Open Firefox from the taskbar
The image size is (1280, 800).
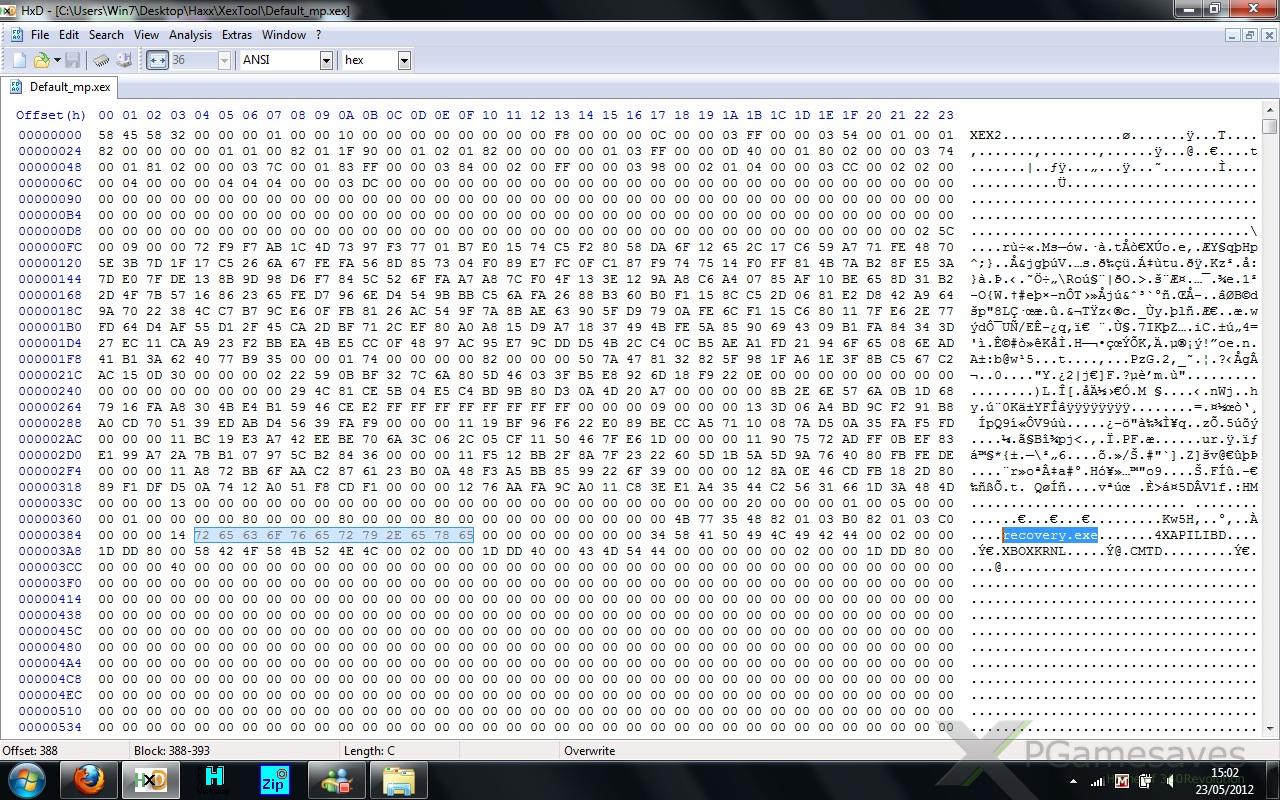click(89, 779)
